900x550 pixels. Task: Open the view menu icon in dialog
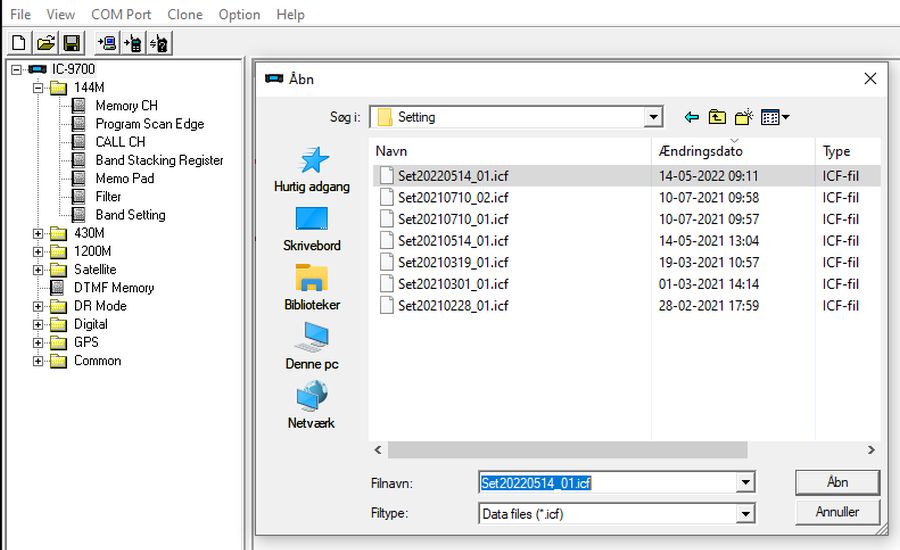tap(775, 117)
